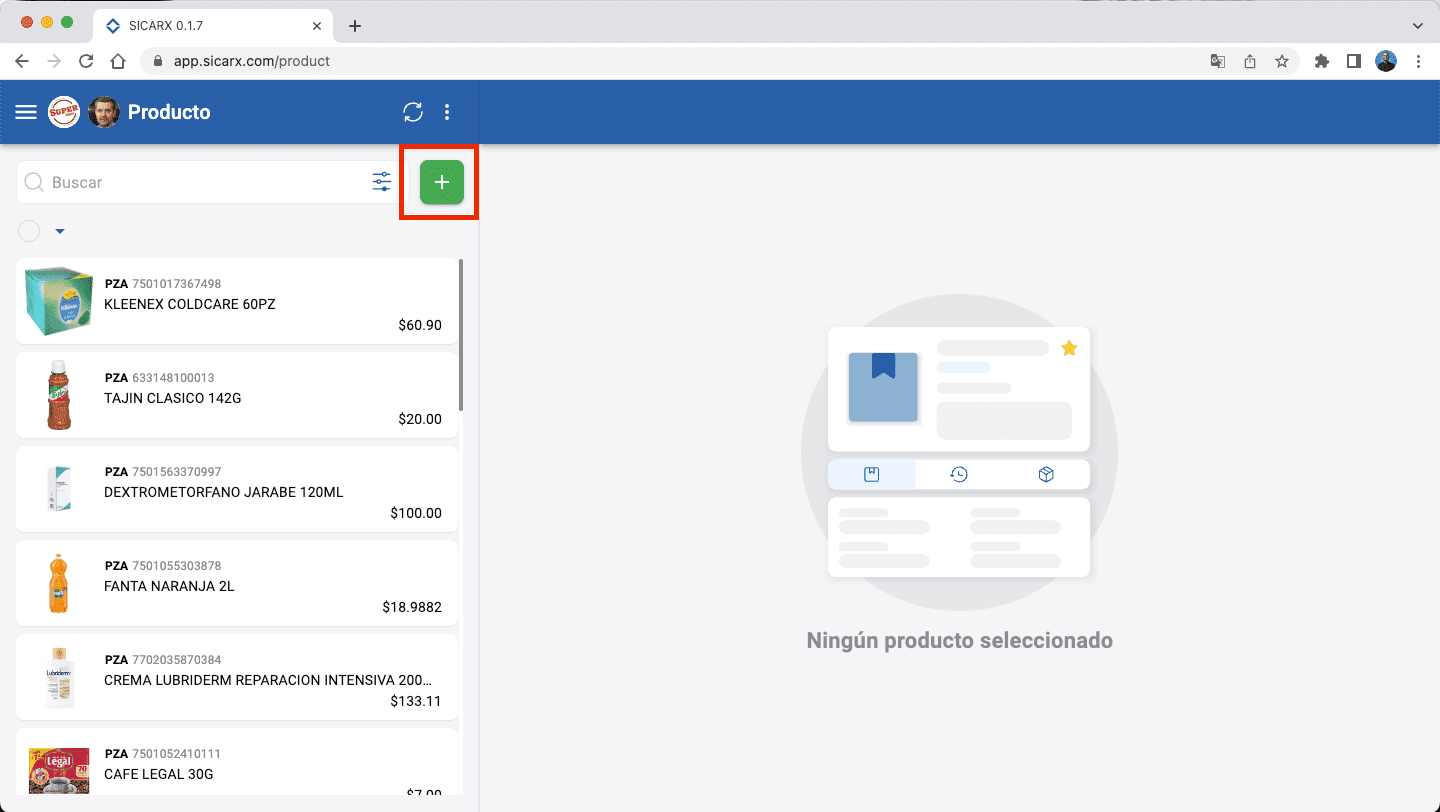Click the Super store logo
Screen dimensions: 1440x812
[63, 112]
